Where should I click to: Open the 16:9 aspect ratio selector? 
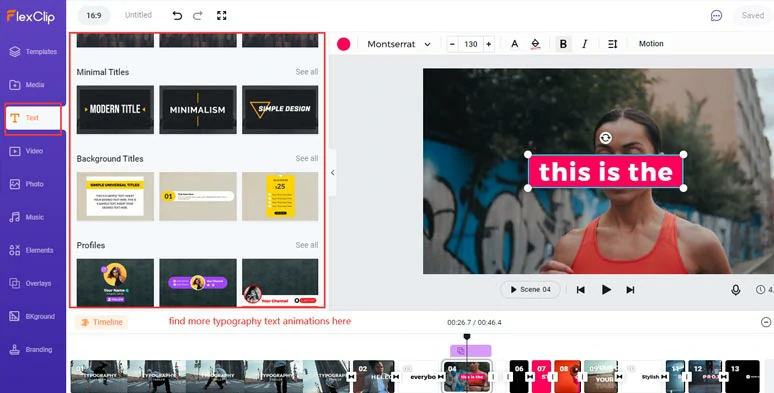pos(94,15)
